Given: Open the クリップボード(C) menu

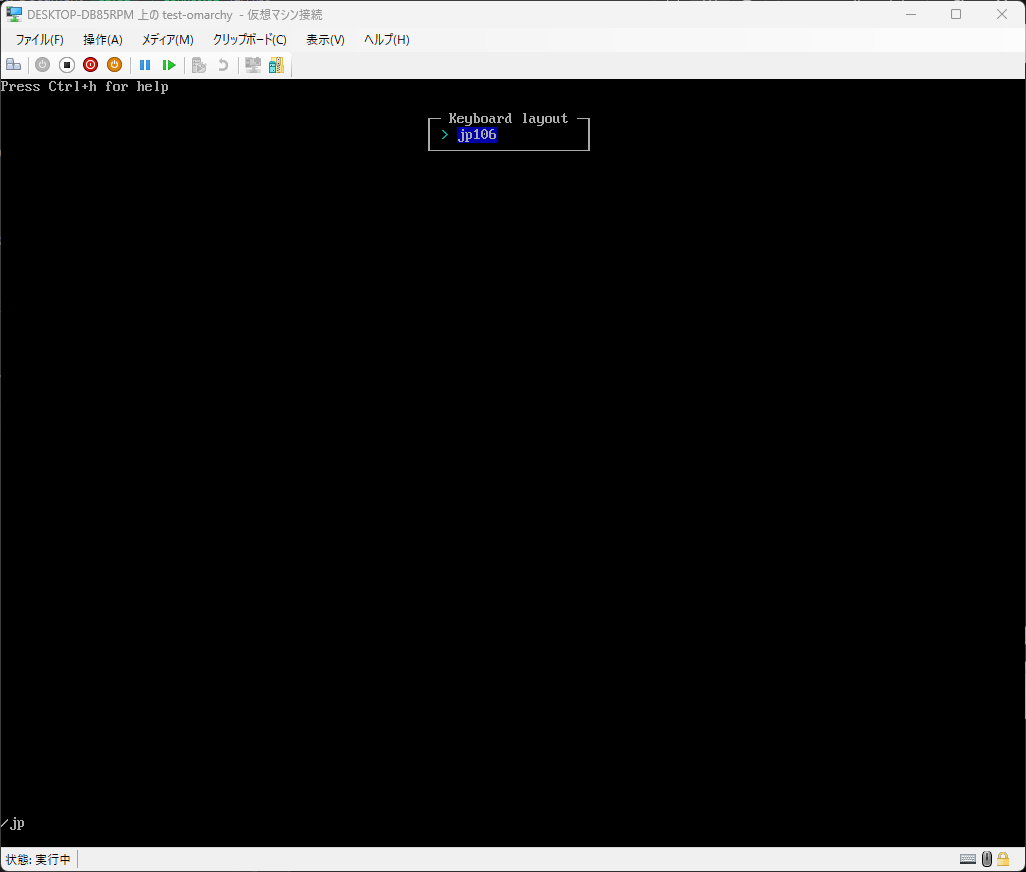Looking at the screenshot, I should tap(249, 40).
